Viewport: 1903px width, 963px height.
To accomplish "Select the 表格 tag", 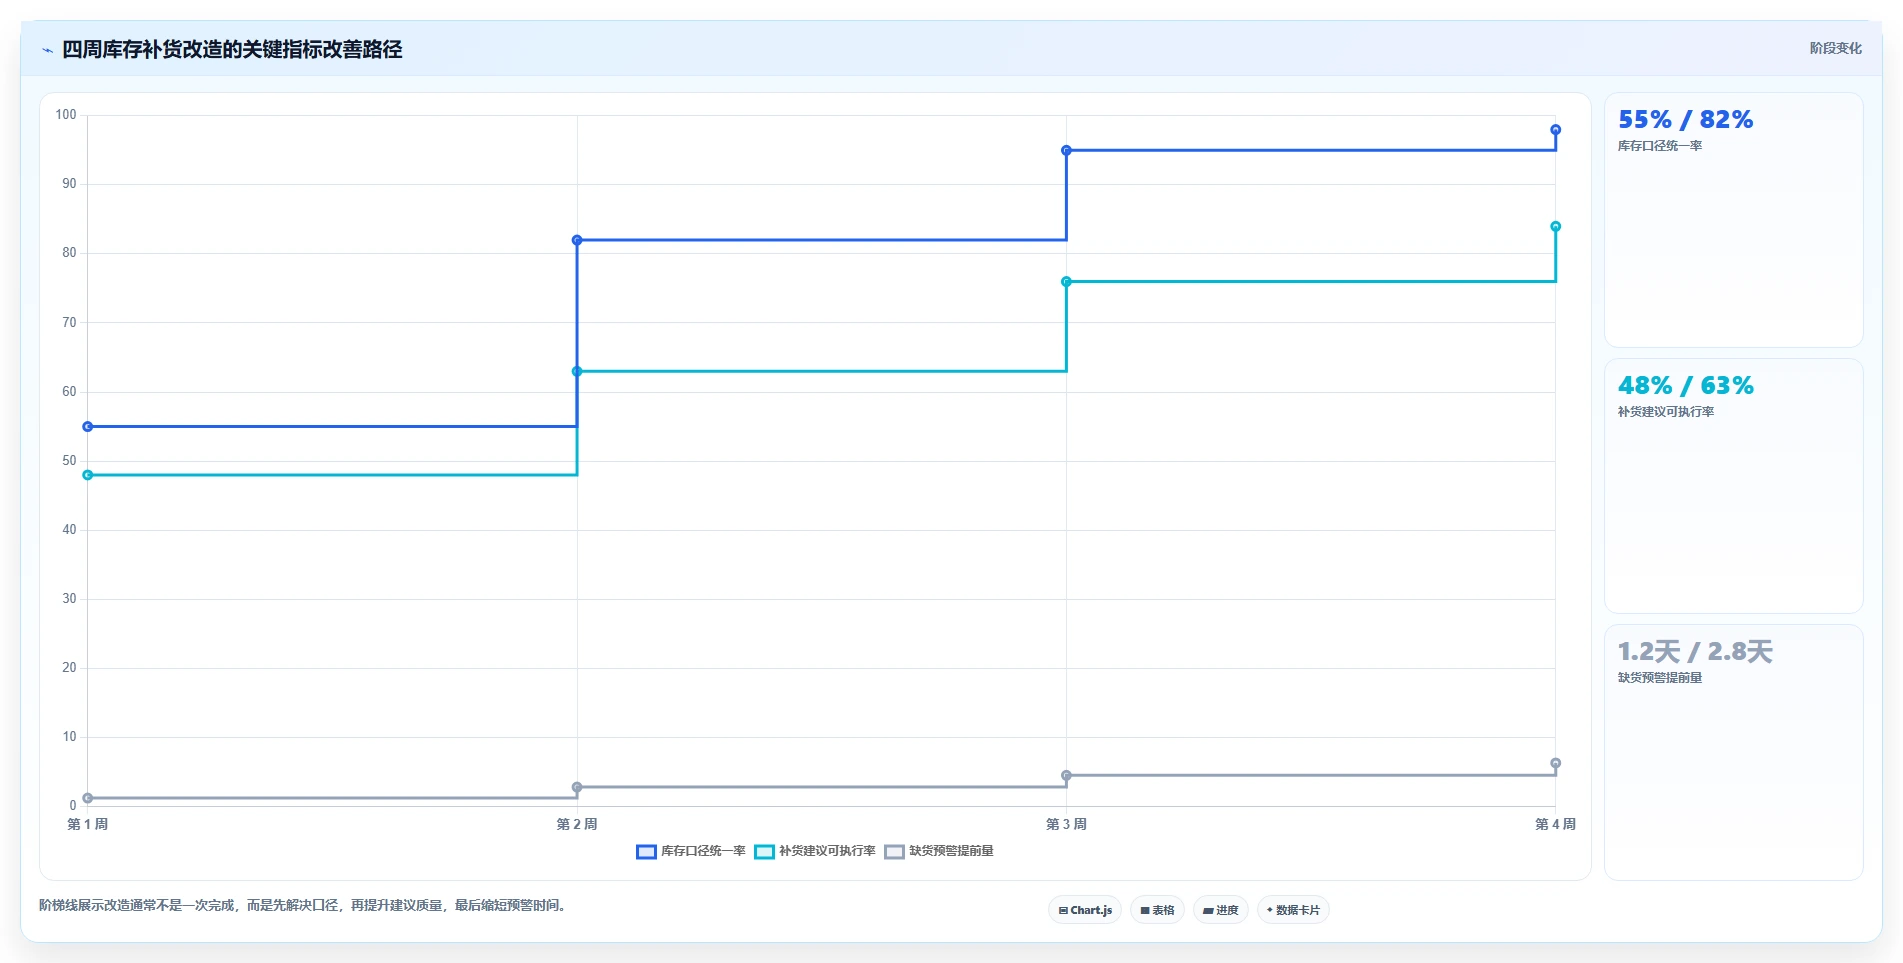I will [1157, 910].
